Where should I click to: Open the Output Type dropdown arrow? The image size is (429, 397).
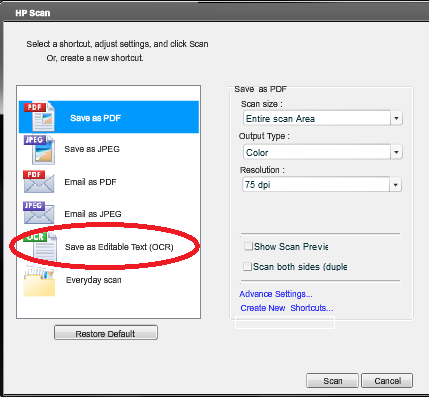(396, 152)
